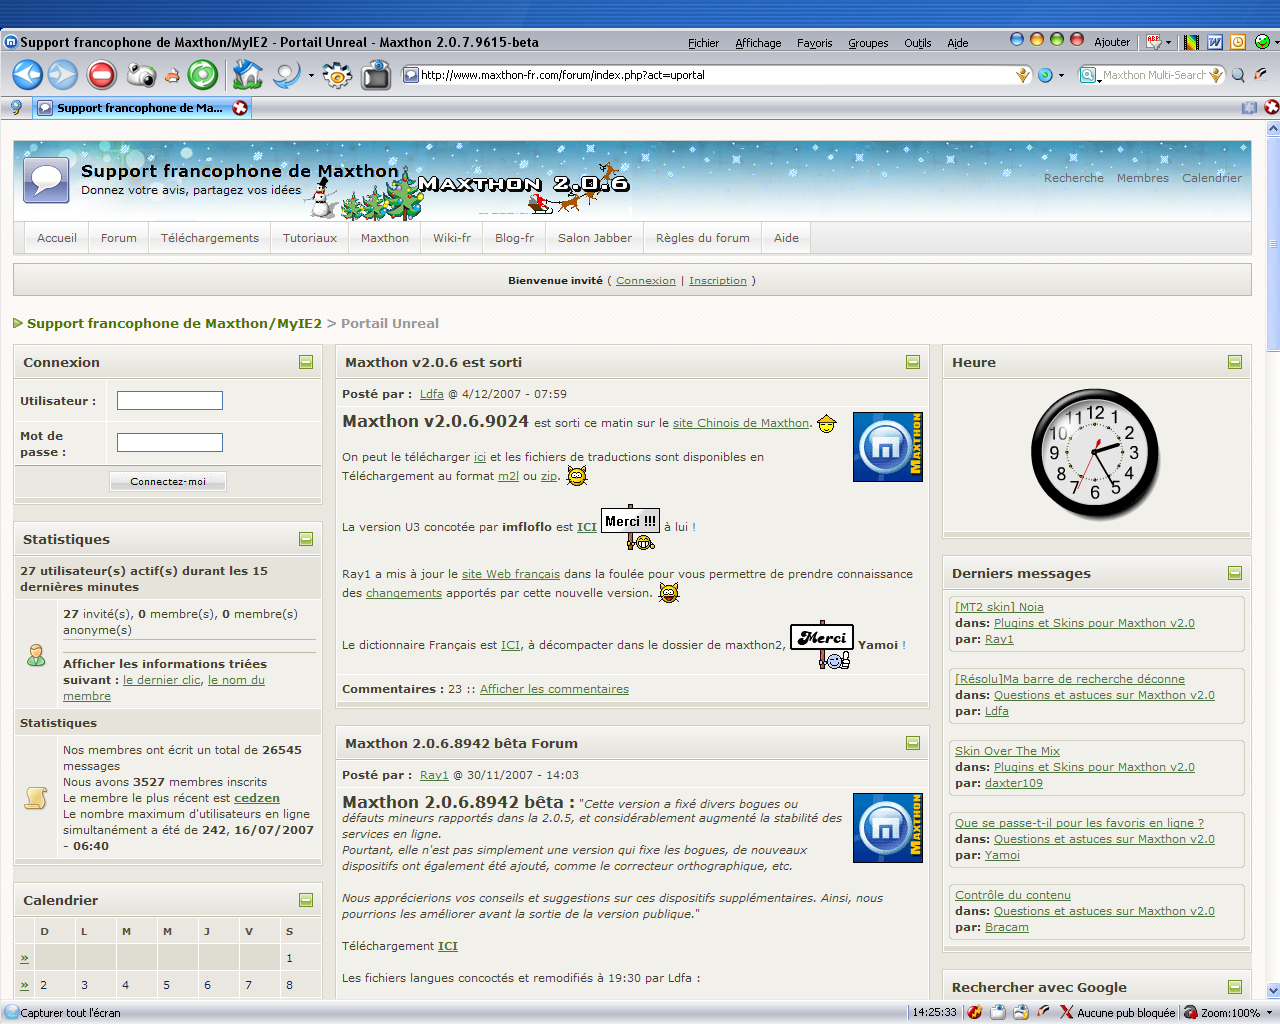Stop page loading with the red Stop icon

pyautogui.click(x=102, y=75)
